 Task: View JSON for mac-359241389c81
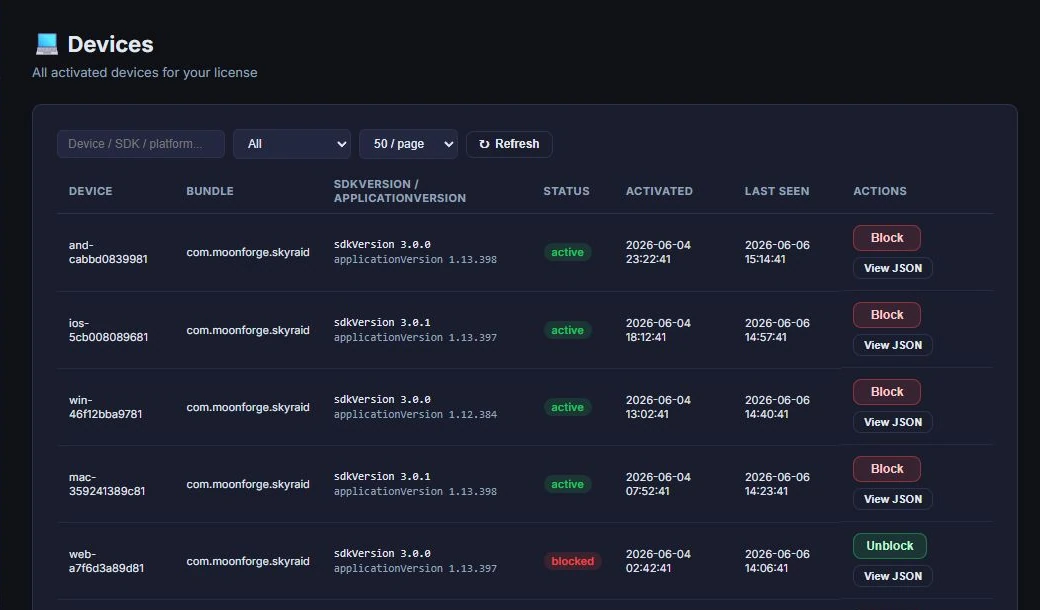click(893, 499)
